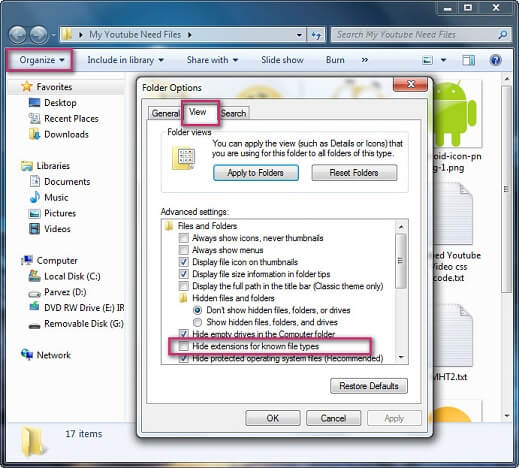Click the Explorer window scrollbar thumb
The height and width of the screenshot is (468, 519).
click(x=507, y=189)
